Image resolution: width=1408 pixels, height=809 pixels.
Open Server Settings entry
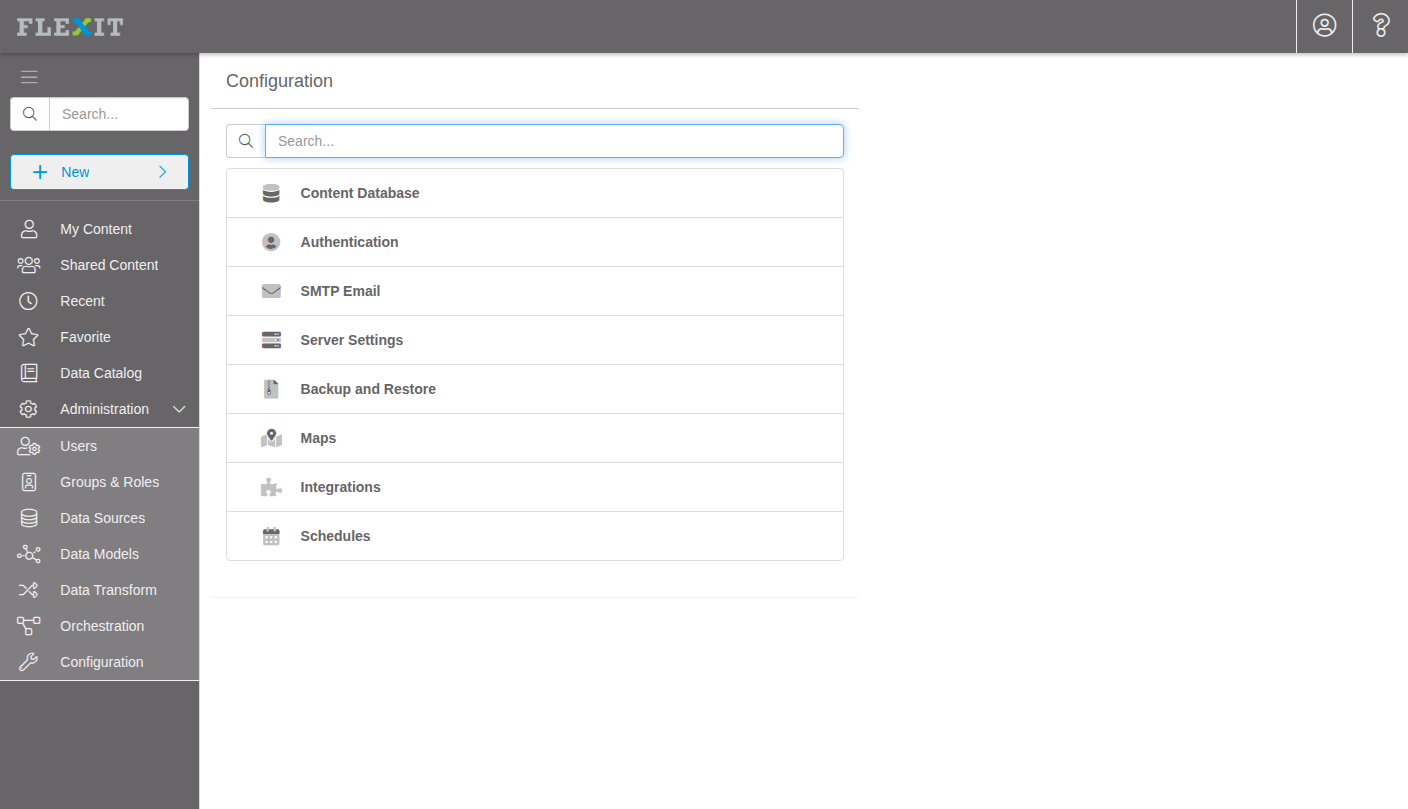click(535, 340)
